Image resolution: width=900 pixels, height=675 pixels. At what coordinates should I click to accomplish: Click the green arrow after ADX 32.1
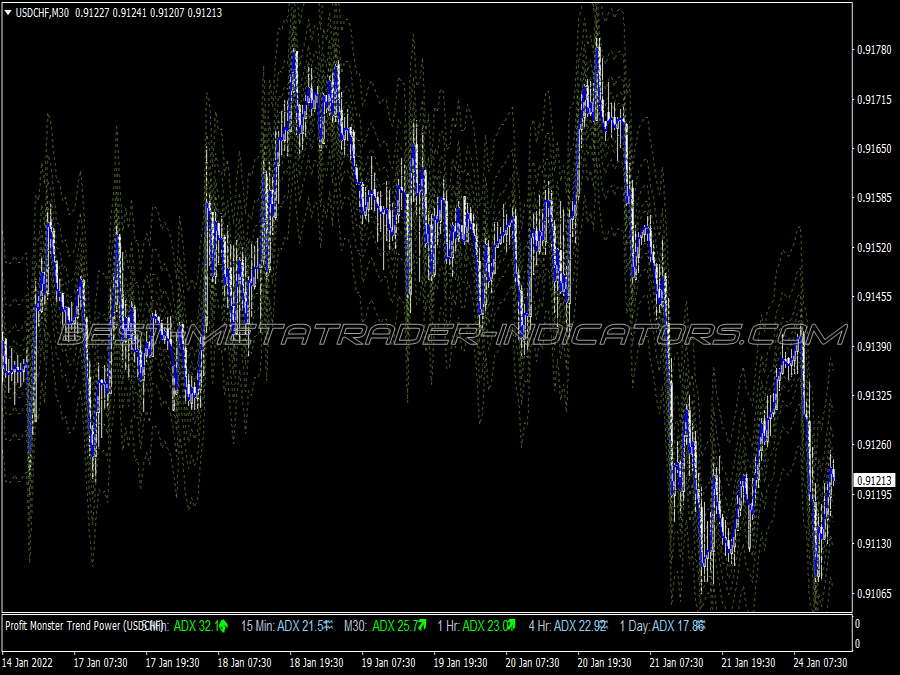pyautogui.click(x=223, y=626)
